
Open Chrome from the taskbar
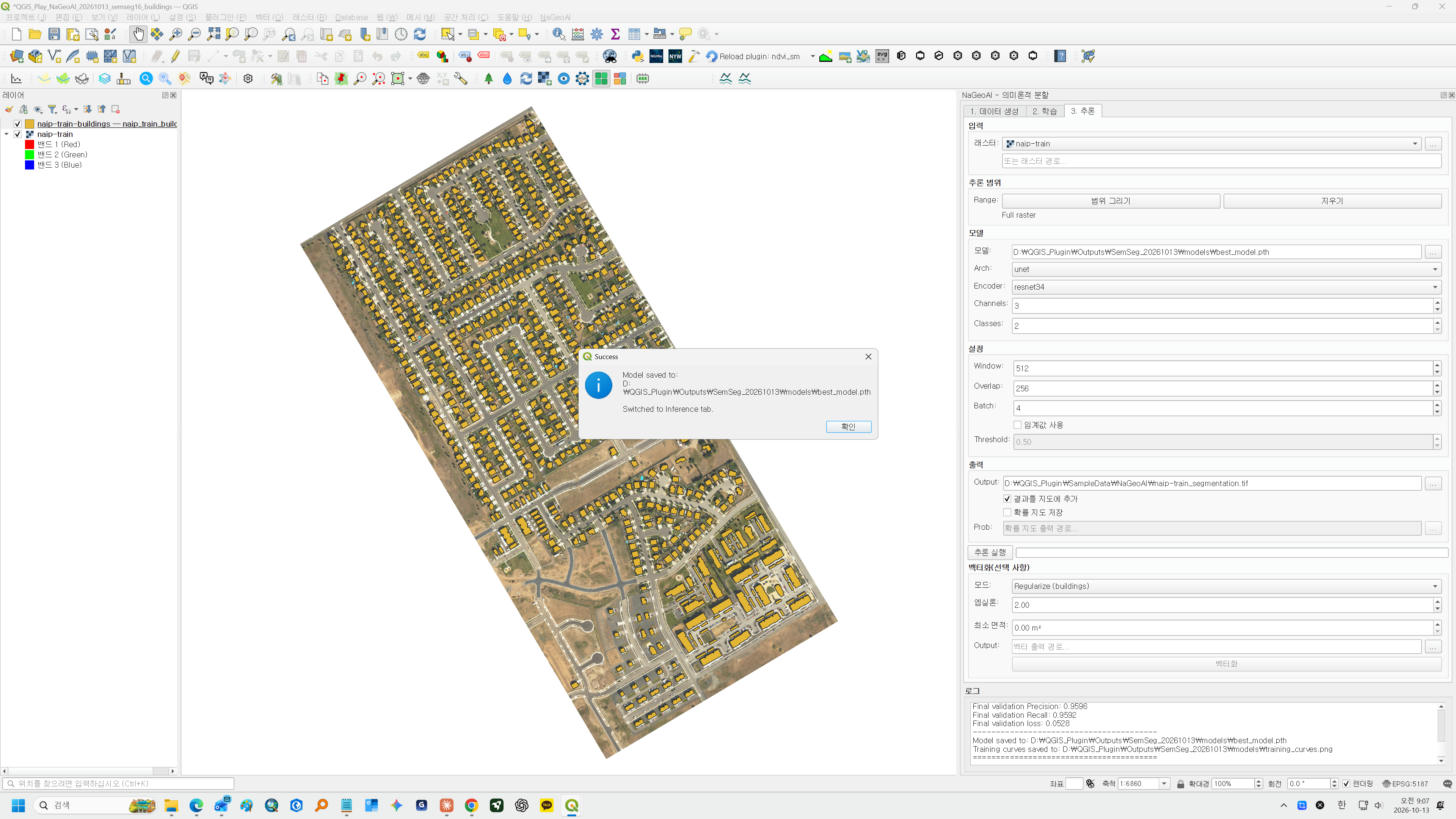click(471, 805)
